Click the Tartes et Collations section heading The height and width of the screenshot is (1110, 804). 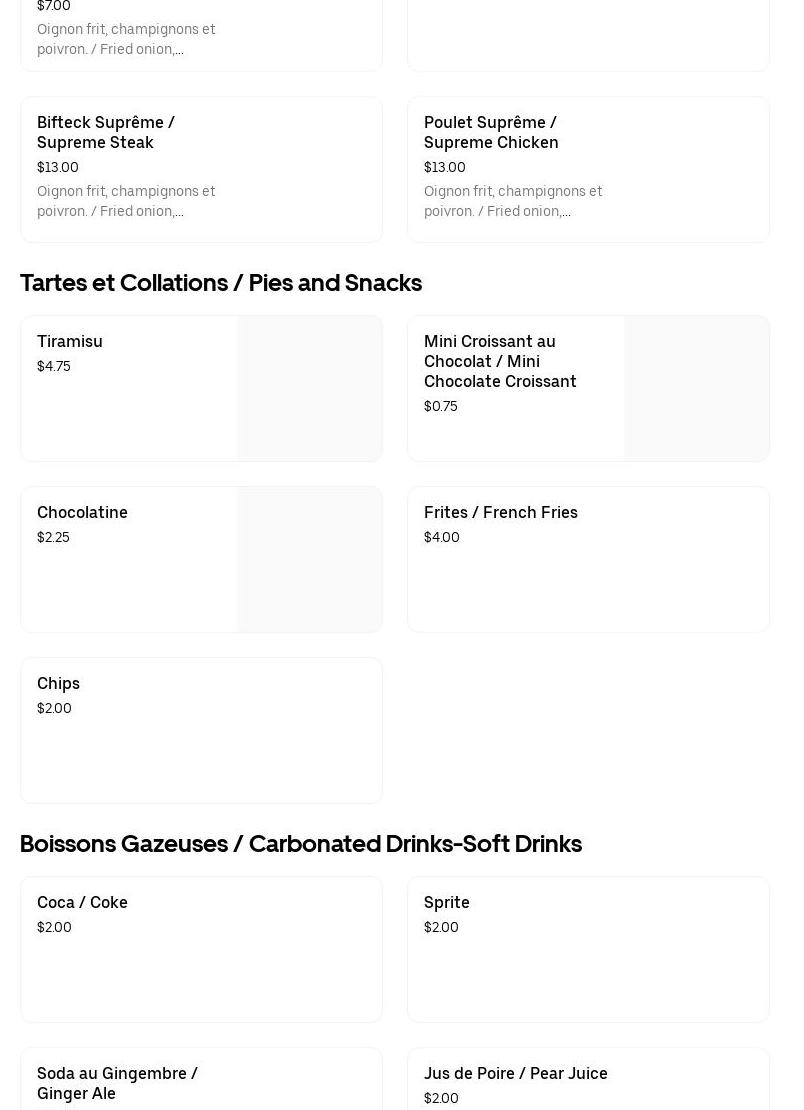pos(221,283)
